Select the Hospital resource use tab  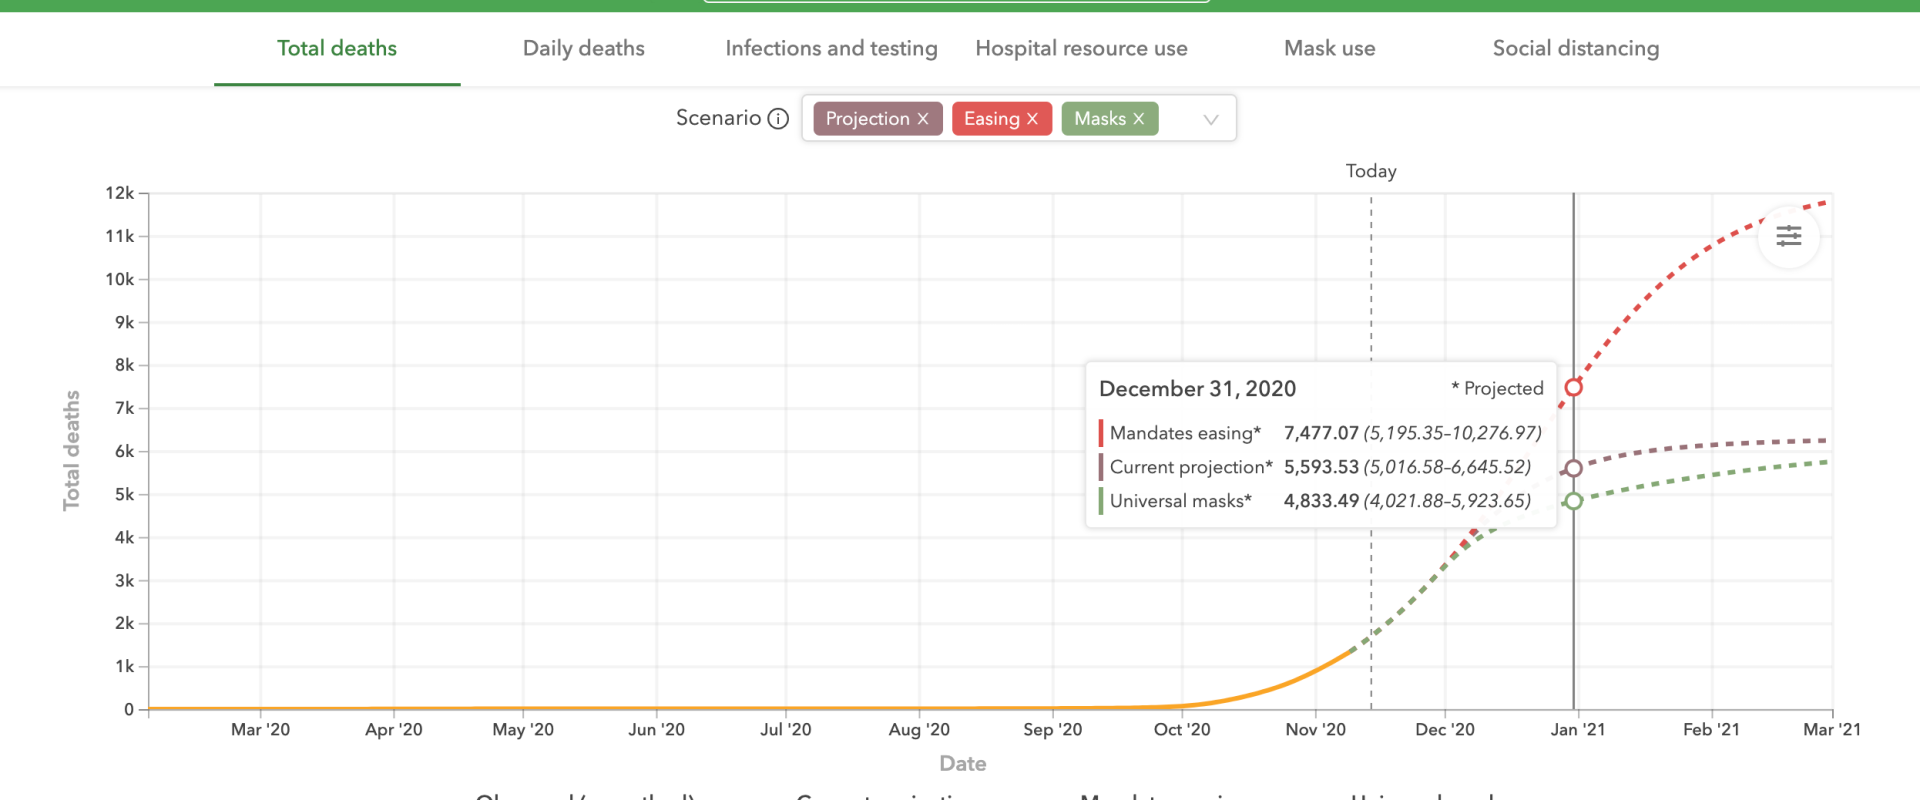[1081, 48]
